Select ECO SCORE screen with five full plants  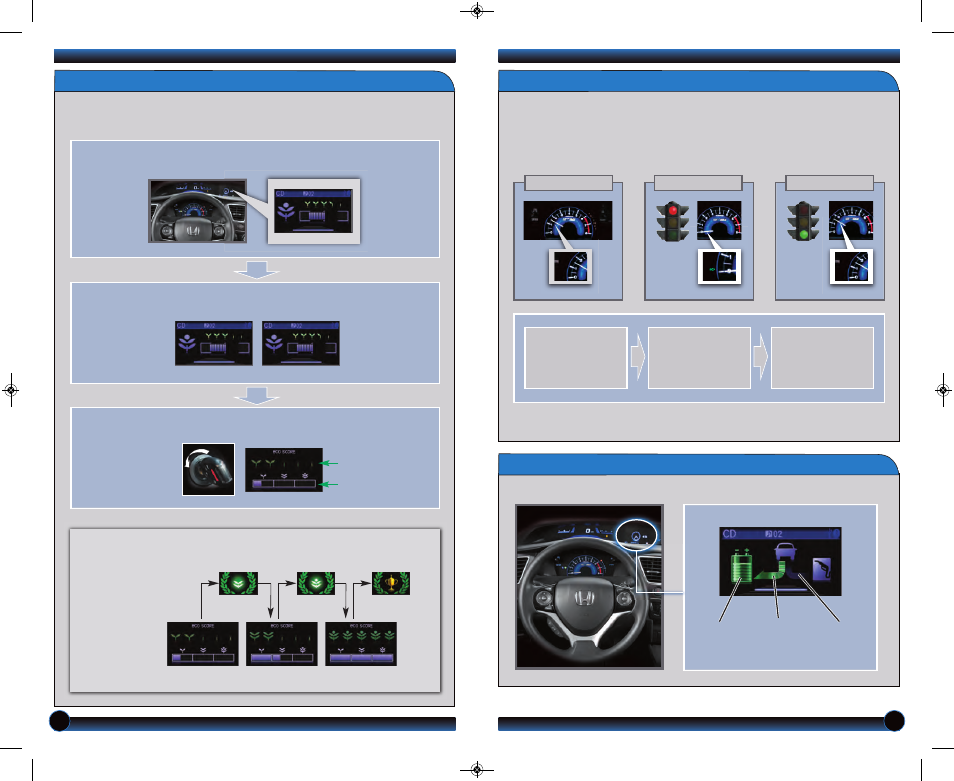361,644
